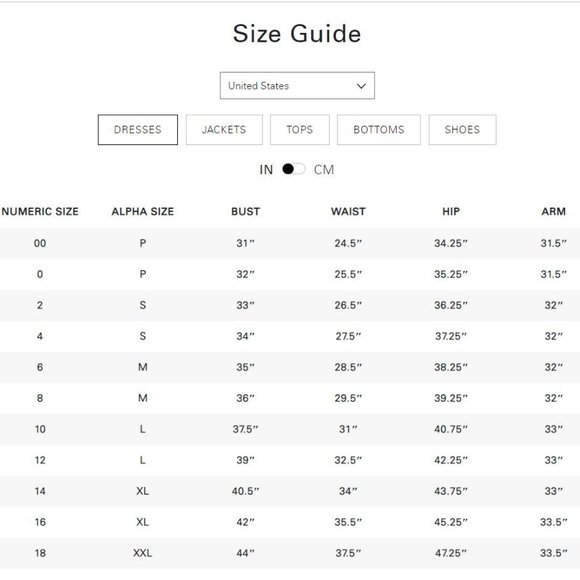Show the BOTTOMS size chart
The height and width of the screenshot is (580, 580).
coord(379,130)
